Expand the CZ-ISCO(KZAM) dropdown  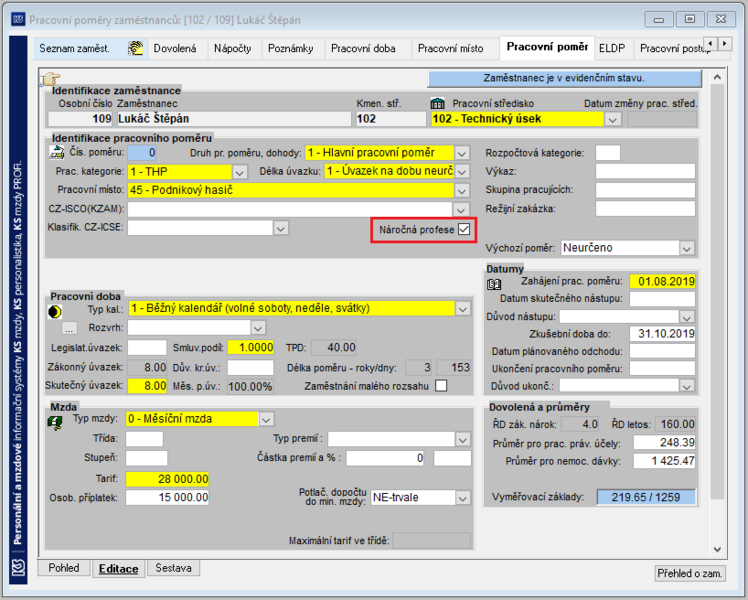tap(460, 209)
